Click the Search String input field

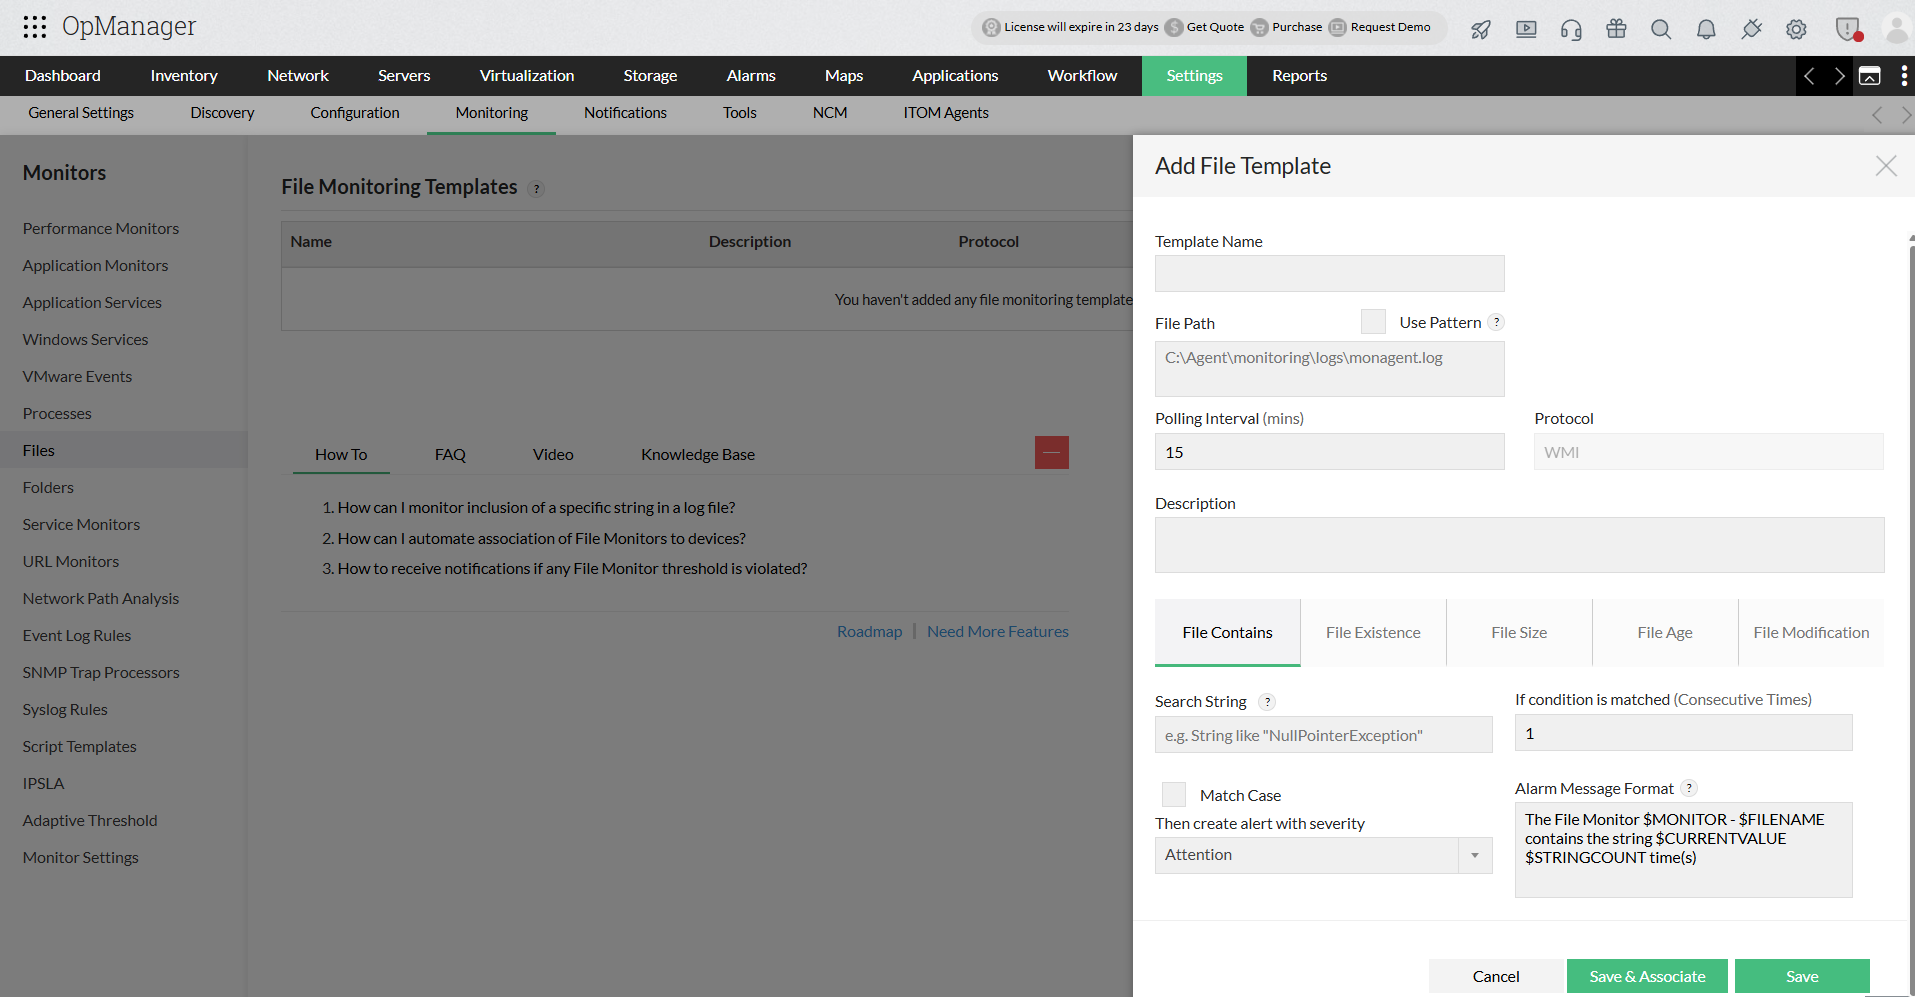coord(1323,735)
